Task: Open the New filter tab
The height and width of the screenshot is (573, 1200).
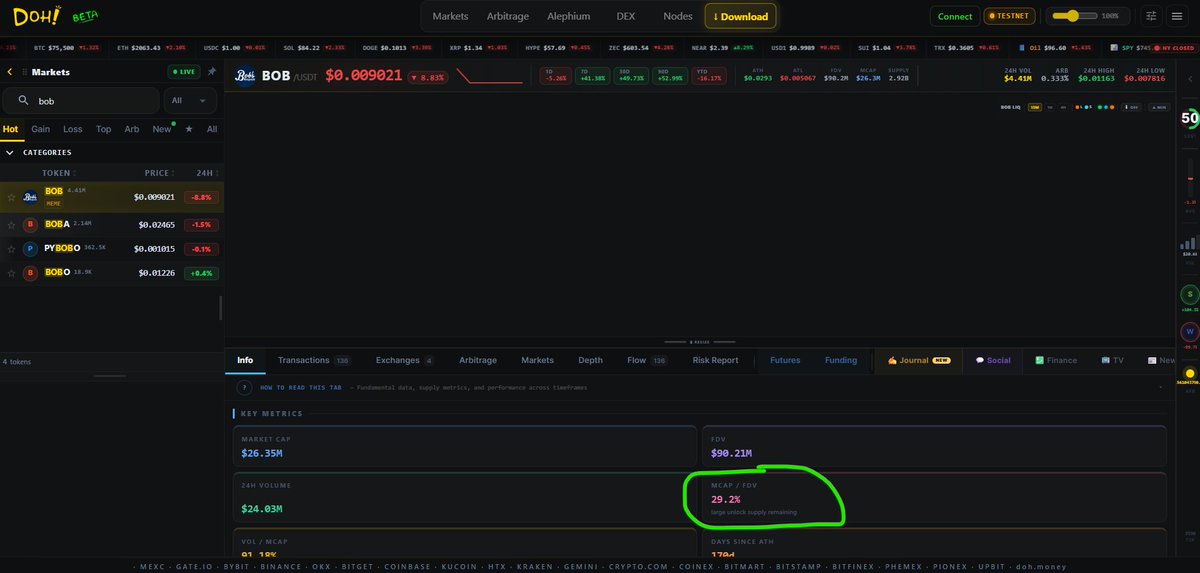Action: (161, 129)
